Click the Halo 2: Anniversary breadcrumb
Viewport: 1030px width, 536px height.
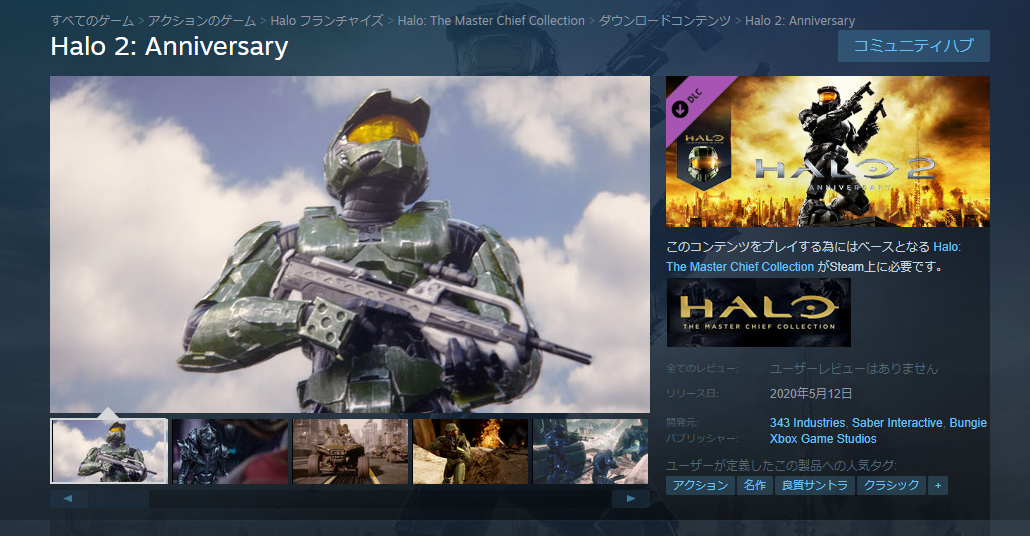(800, 21)
